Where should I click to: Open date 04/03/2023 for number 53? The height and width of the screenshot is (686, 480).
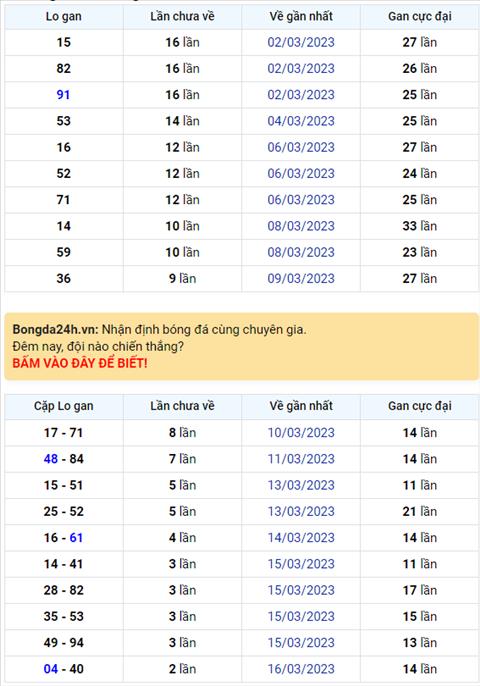click(301, 121)
